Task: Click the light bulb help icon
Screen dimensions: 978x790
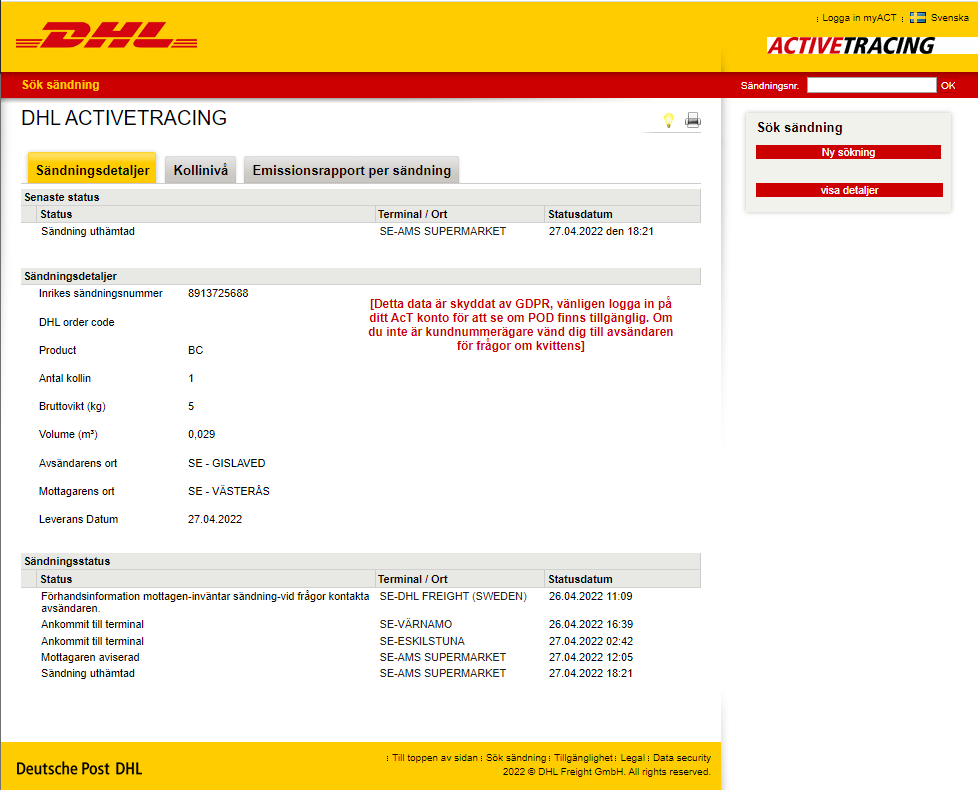Action: tap(669, 120)
